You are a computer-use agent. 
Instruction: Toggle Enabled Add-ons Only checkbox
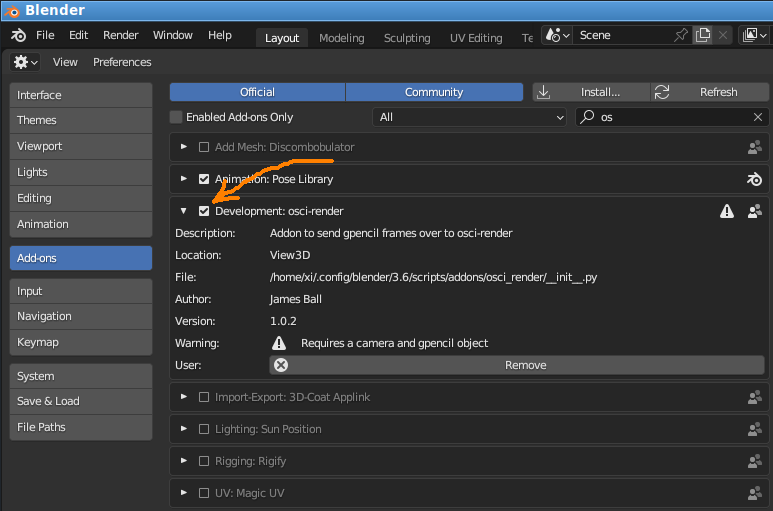[x=176, y=117]
